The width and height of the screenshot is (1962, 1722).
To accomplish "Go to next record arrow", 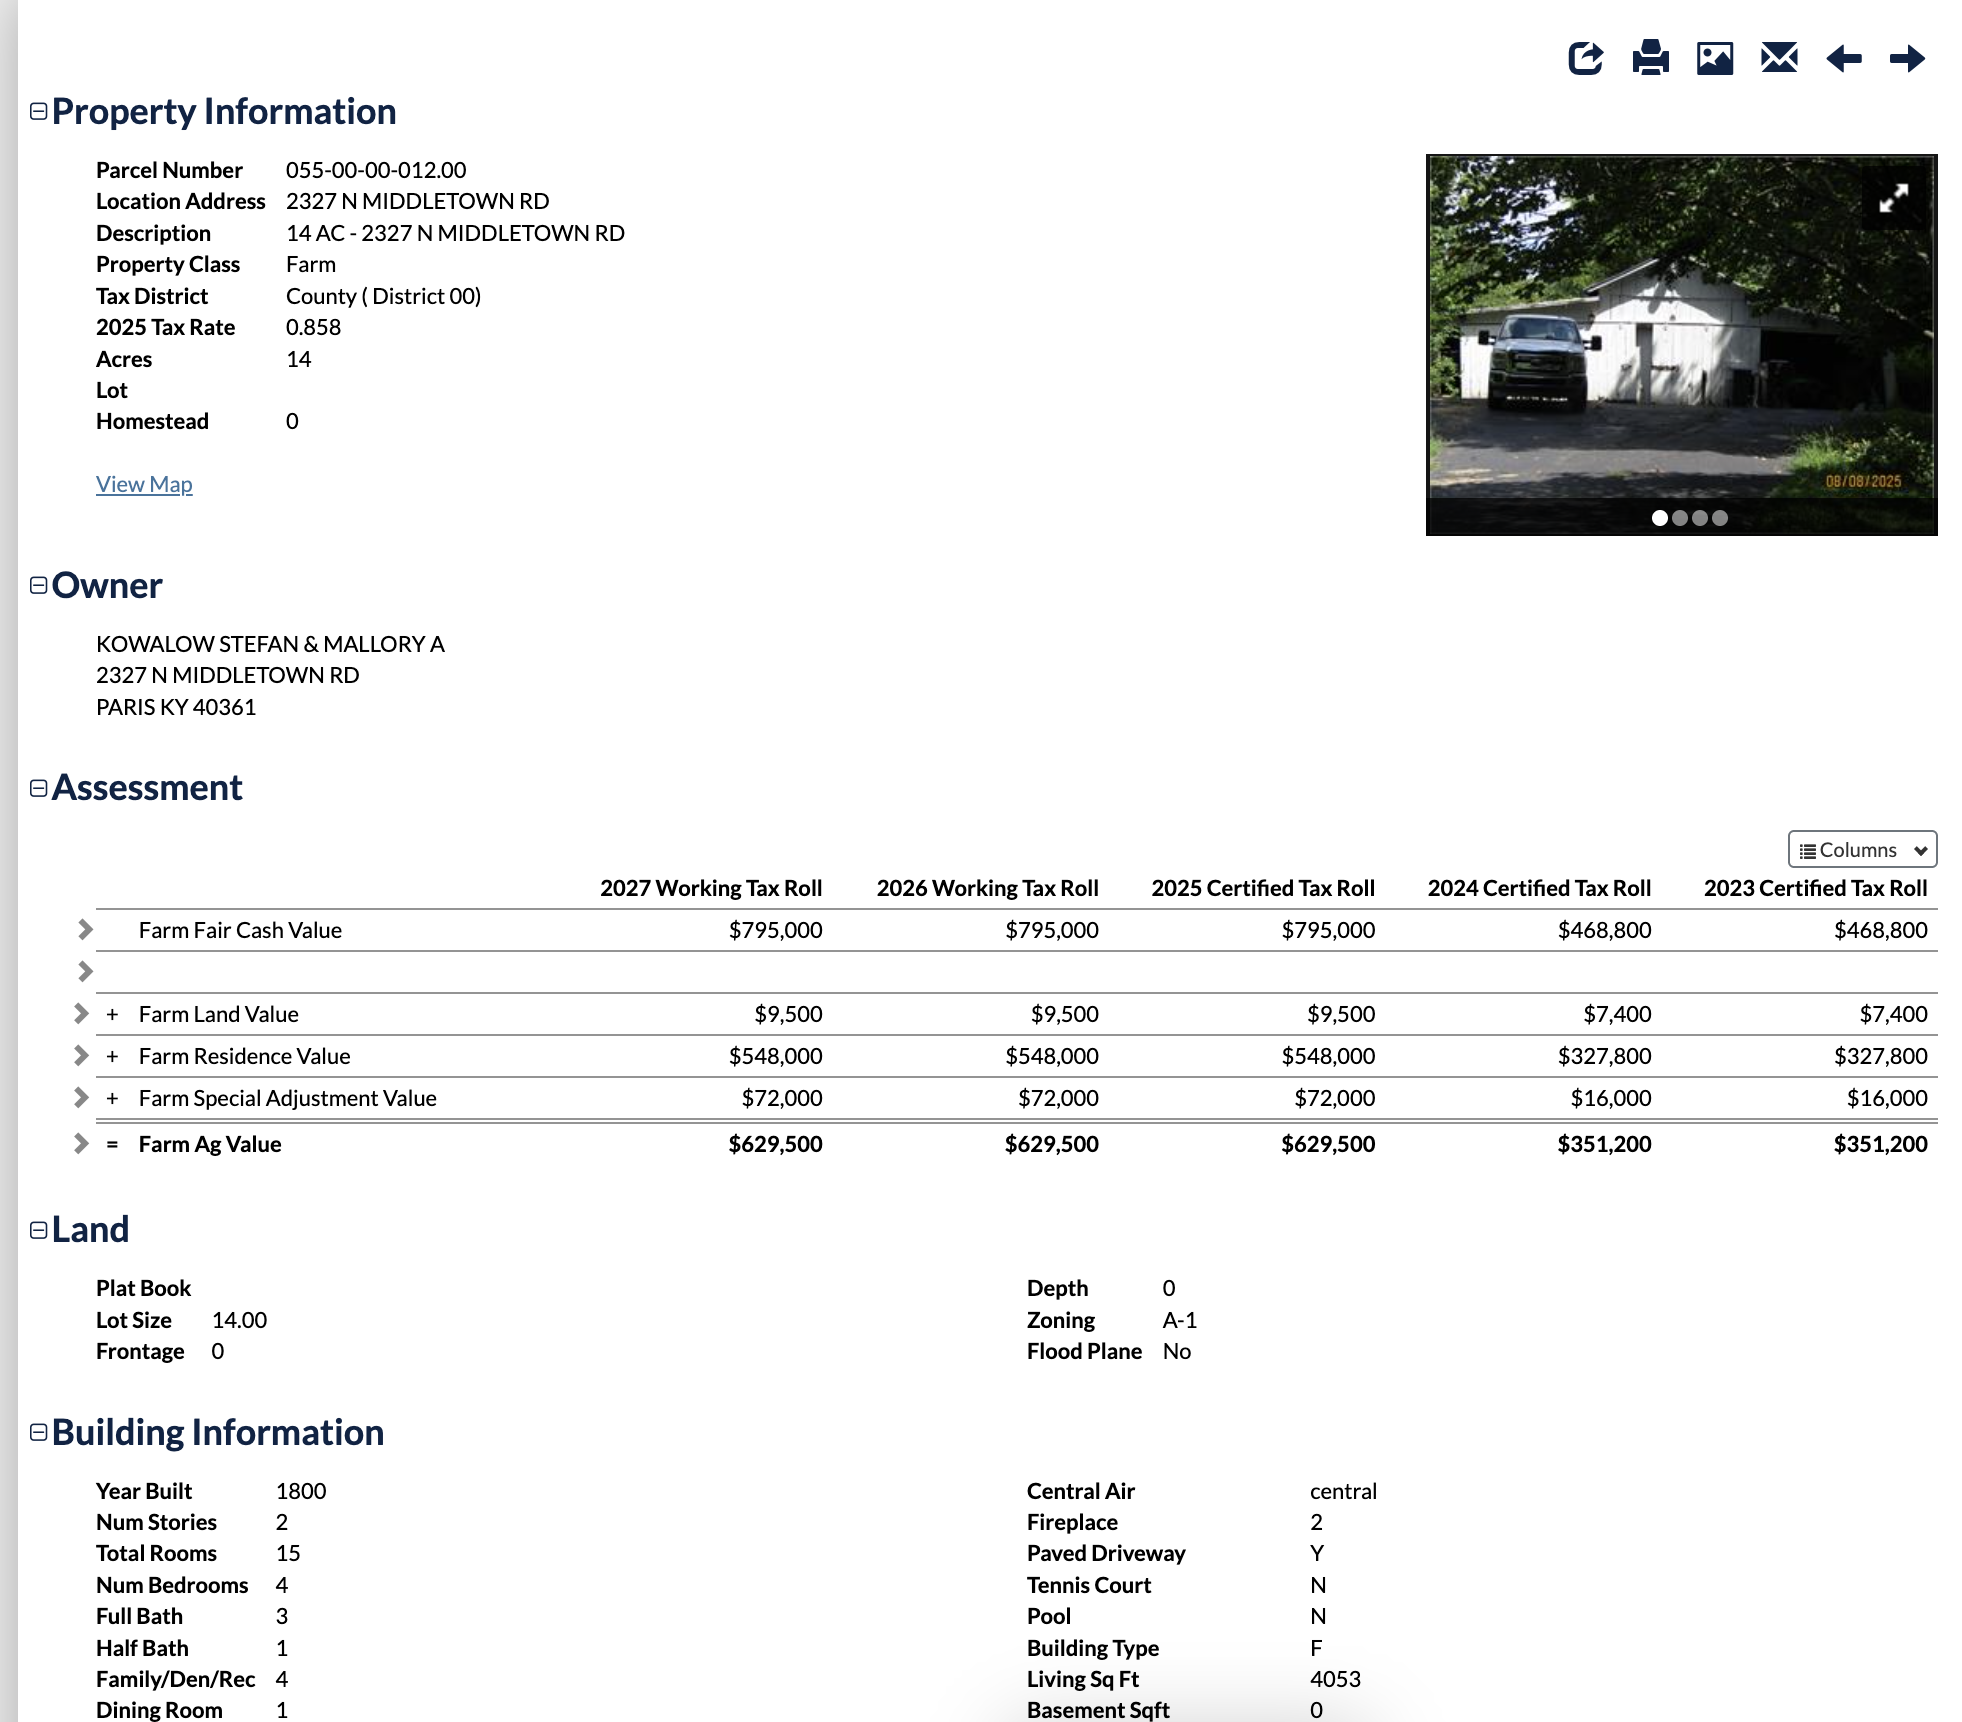I will click(x=1908, y=58).
